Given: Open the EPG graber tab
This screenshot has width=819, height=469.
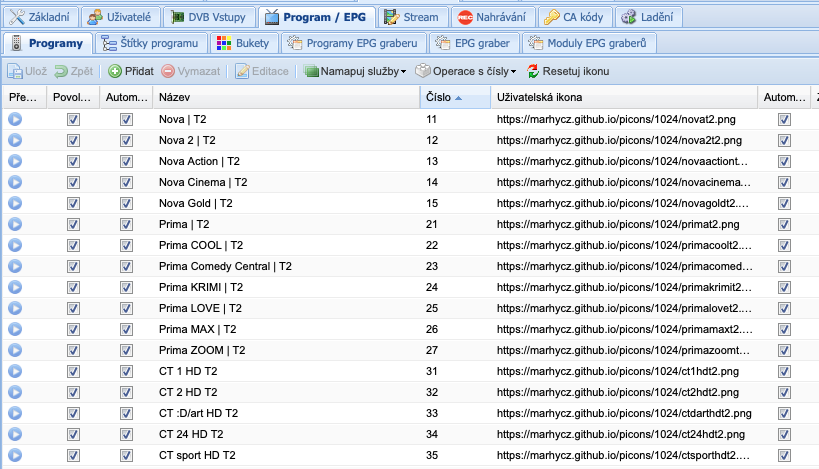Looking at the screenshot, I should (474, 43).
